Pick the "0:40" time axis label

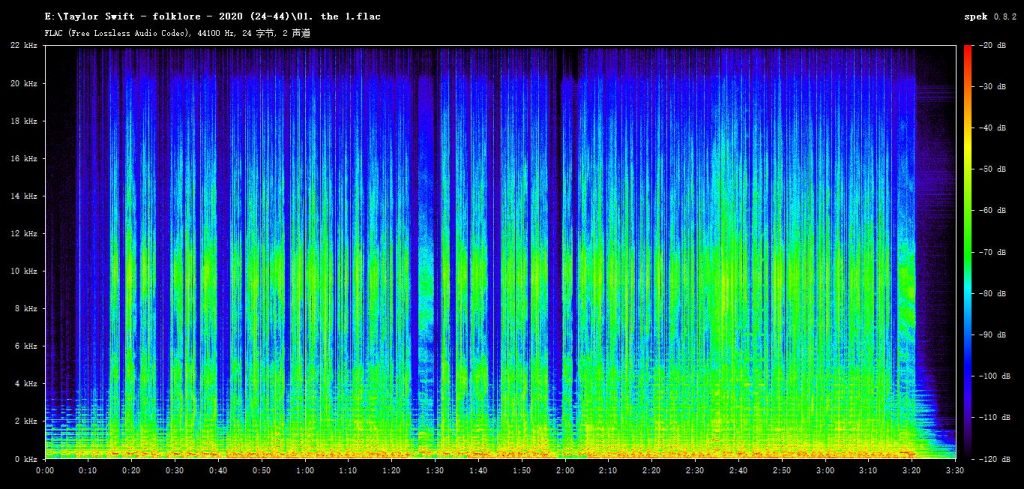[x=218, y=470]
